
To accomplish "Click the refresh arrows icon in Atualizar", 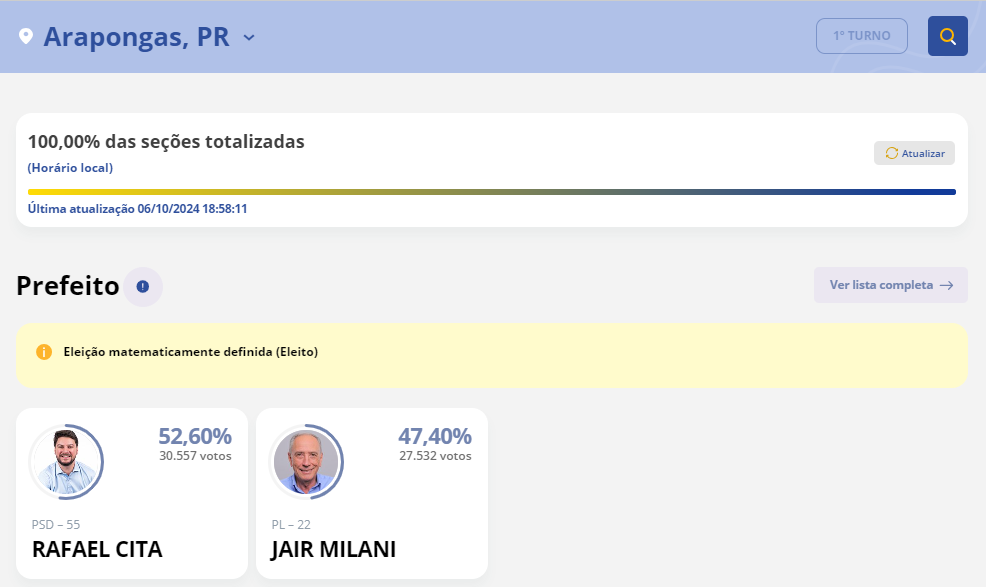I will pos(891,153).
